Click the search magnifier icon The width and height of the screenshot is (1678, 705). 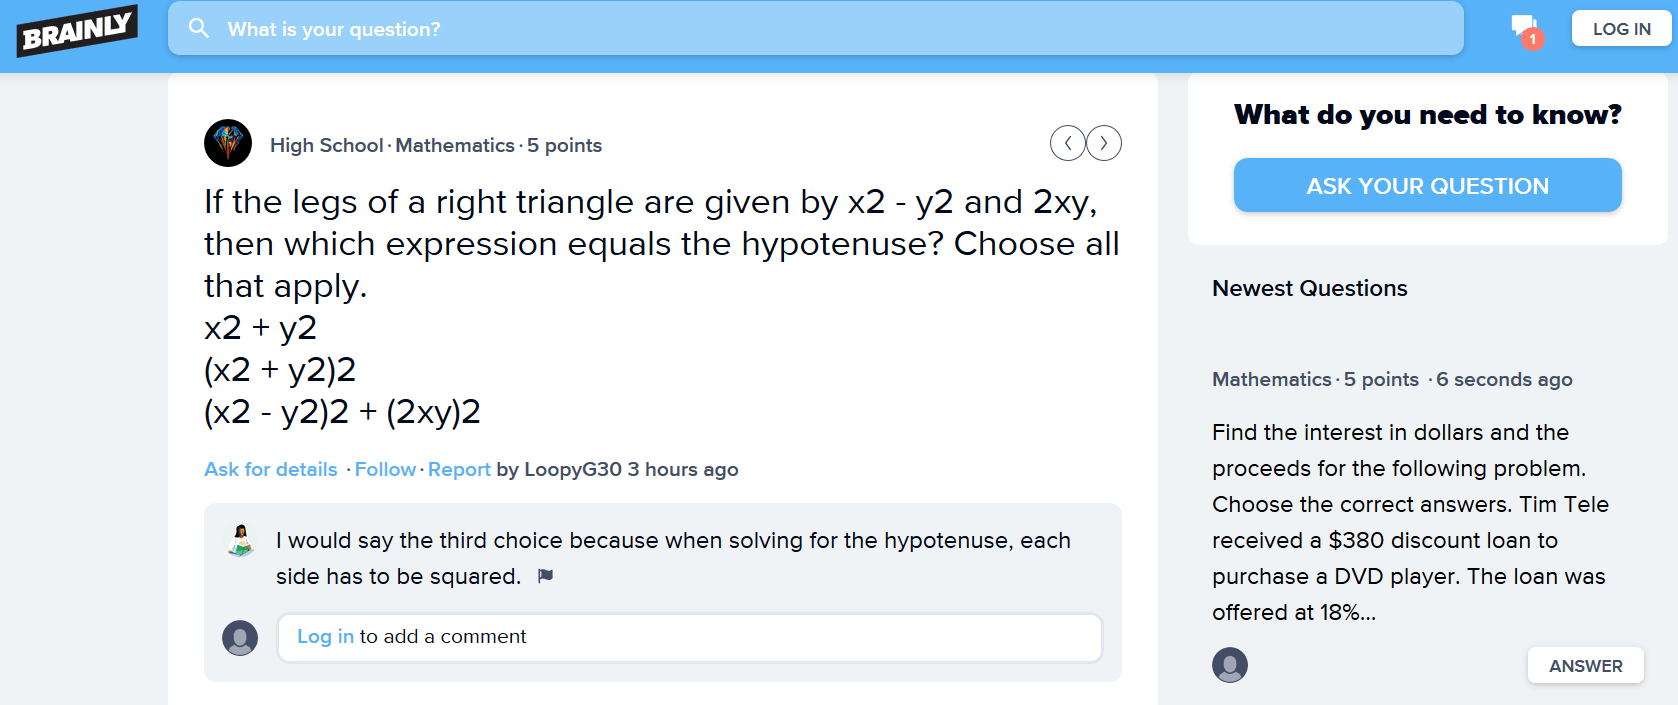[x=199, y=28]
